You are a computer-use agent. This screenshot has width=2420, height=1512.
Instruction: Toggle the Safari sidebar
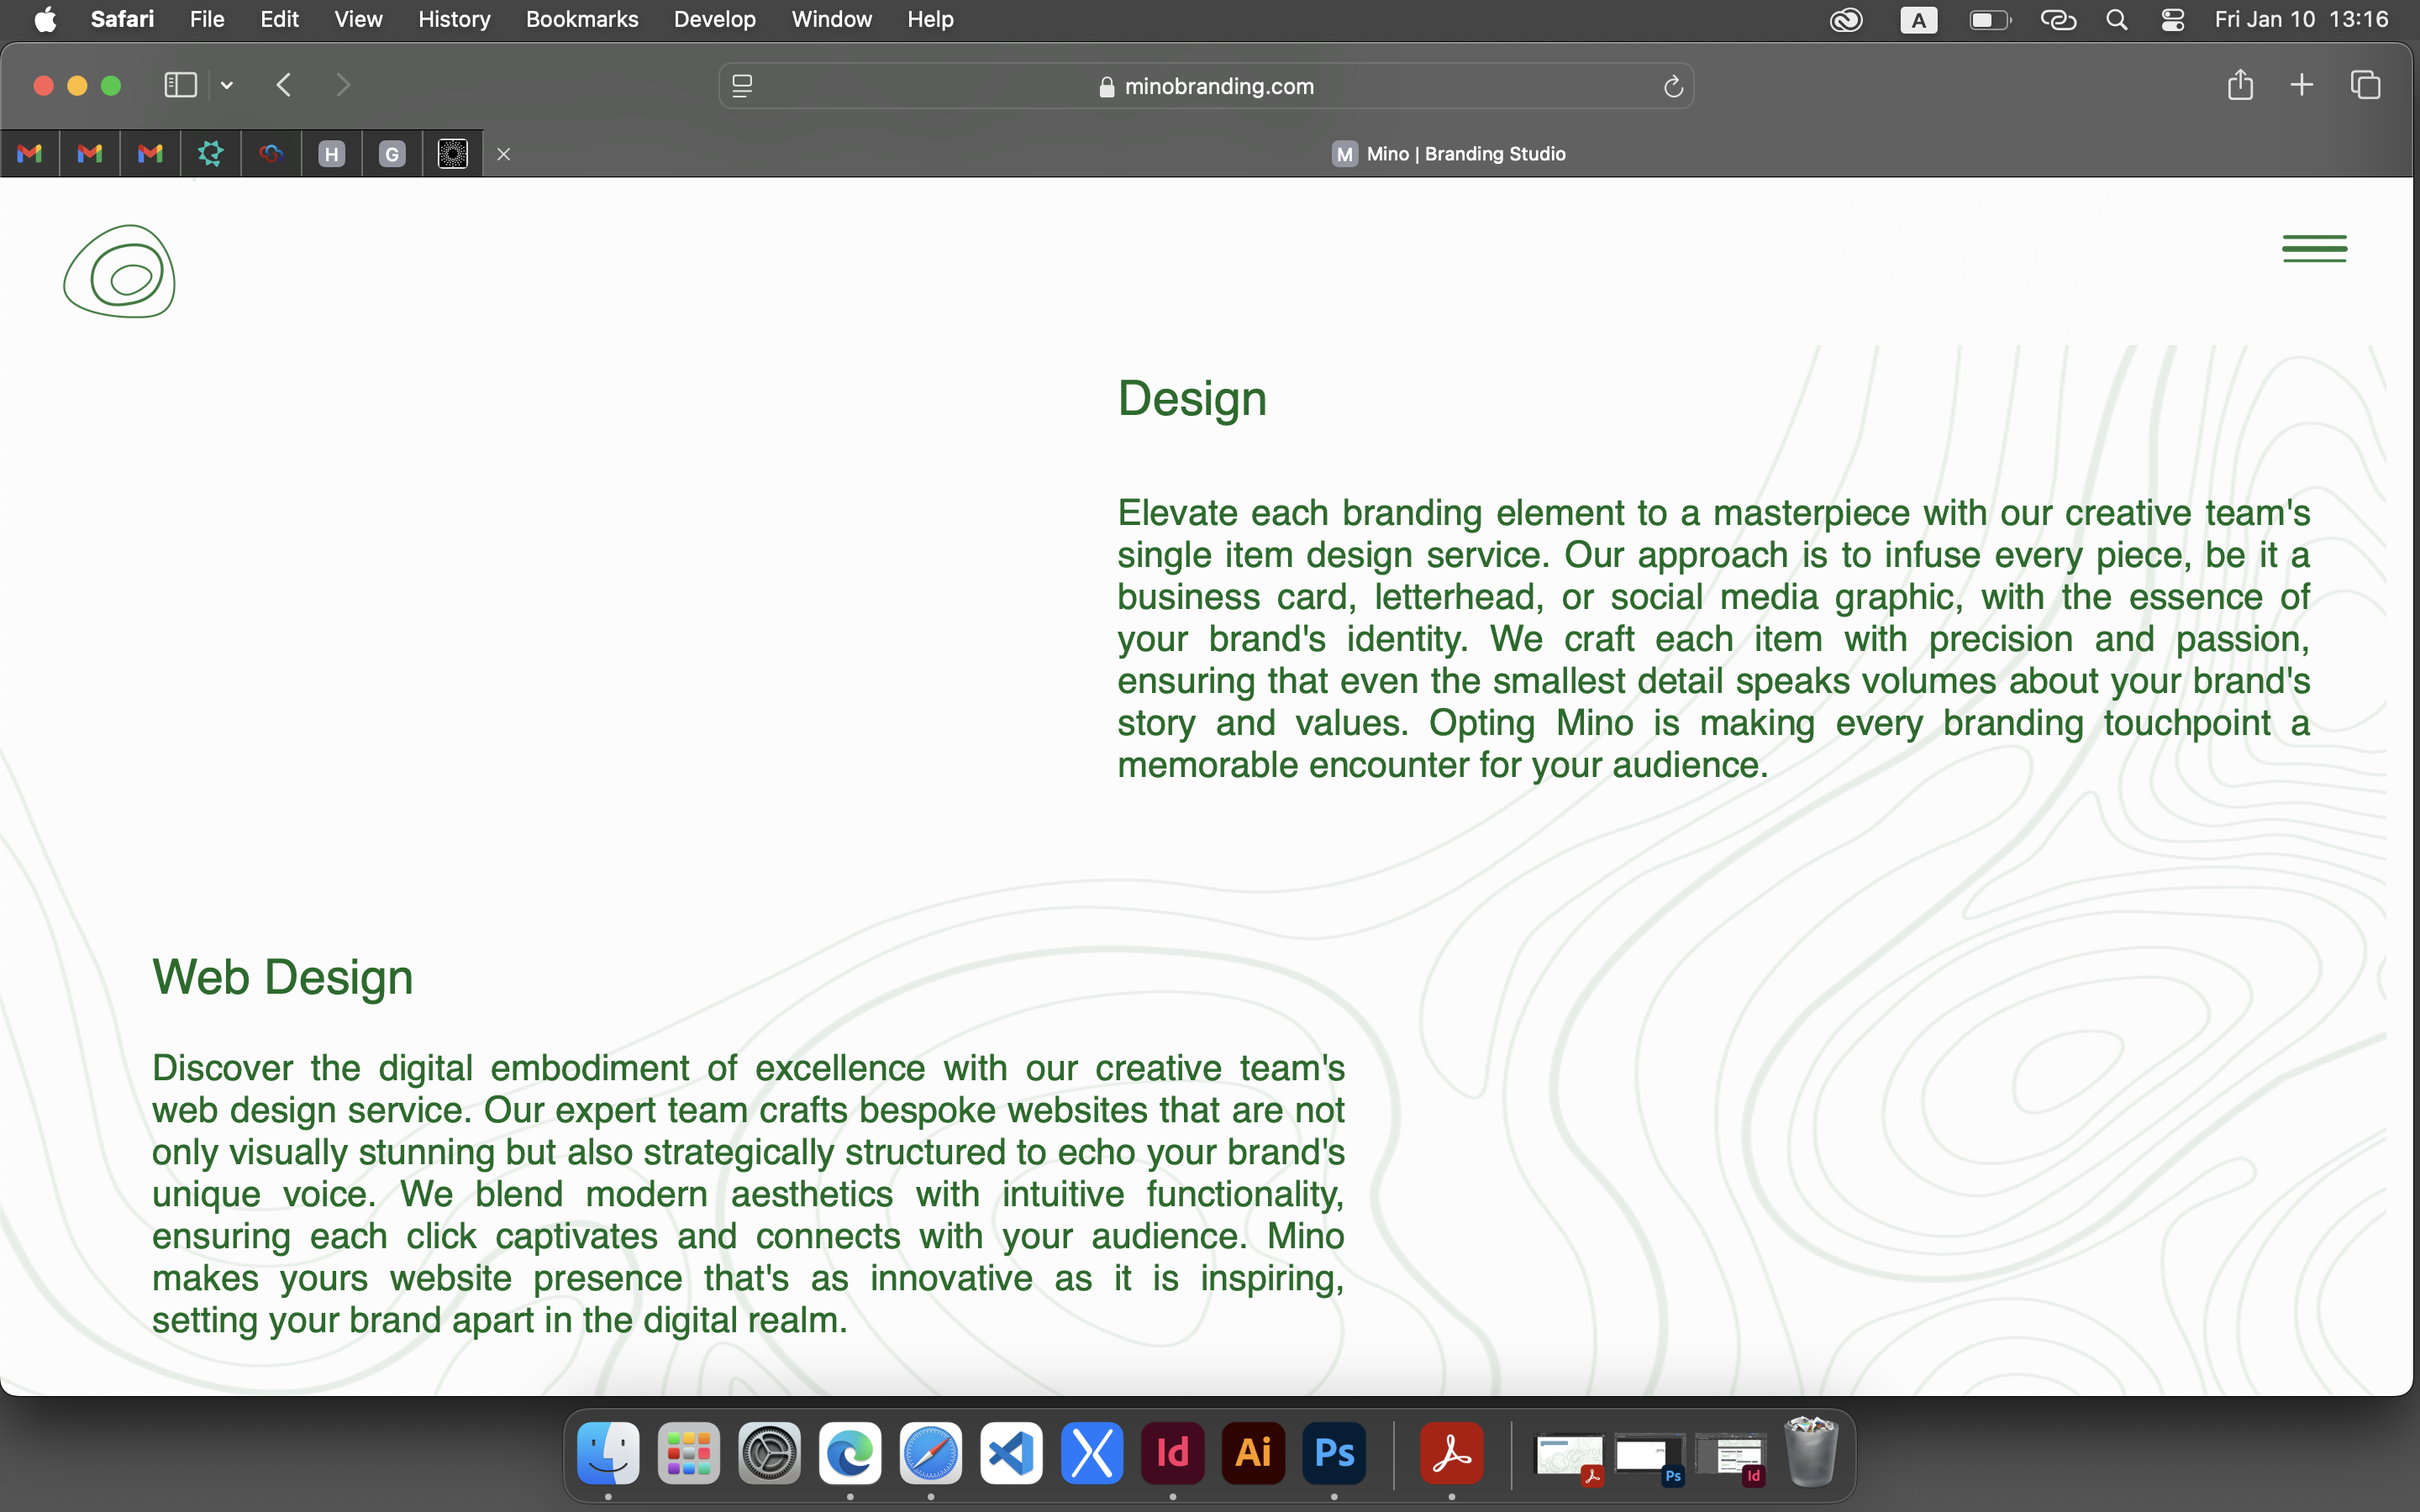pyautogui.click(x=180, y=85)
